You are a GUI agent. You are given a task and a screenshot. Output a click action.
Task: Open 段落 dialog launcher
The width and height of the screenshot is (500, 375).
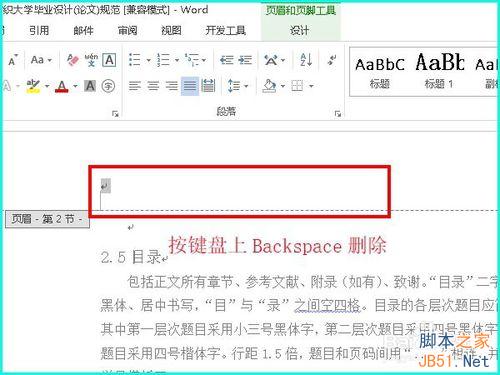click(338, 114)
